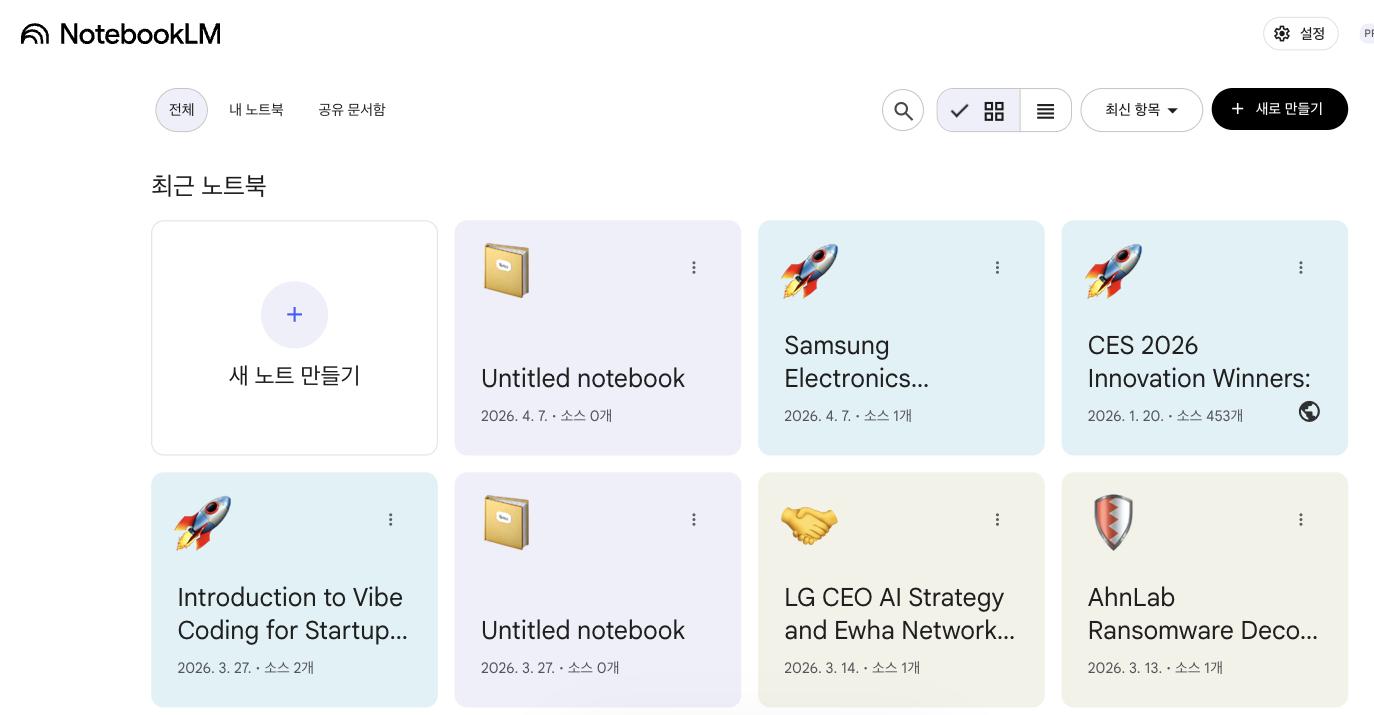Viewport: 1374px width, 715px height.
Task: Open the search icon to find notebooks
Action: (902, 110)
